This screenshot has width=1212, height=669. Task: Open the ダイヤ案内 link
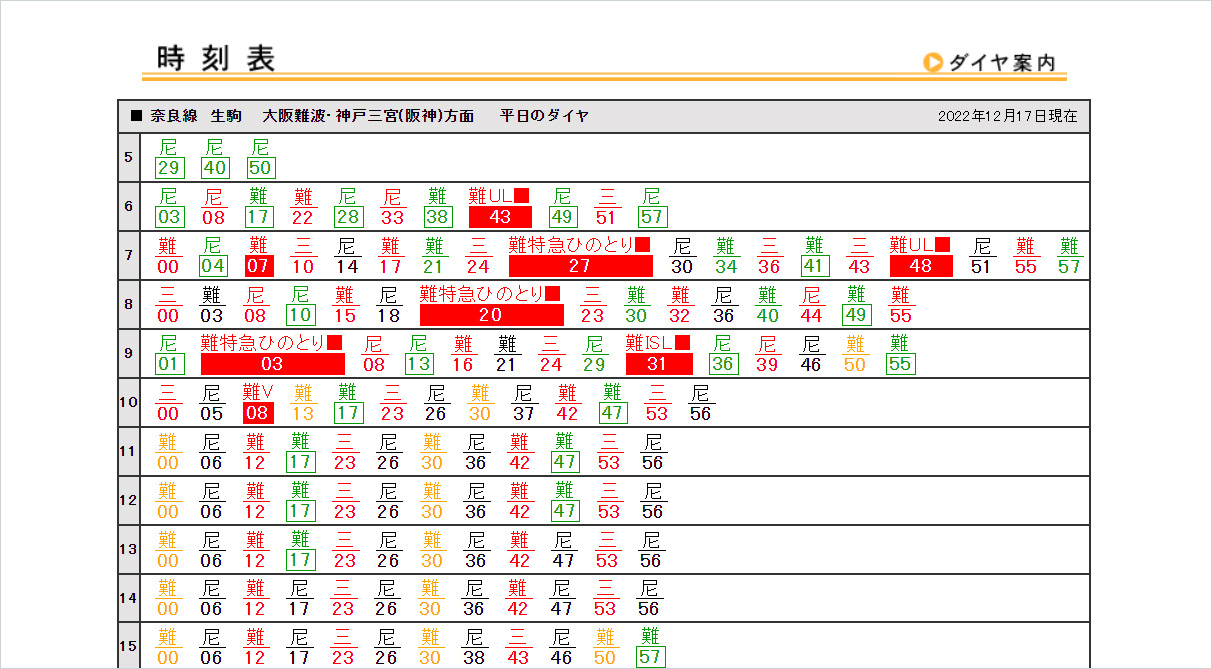click(x=1001, y=62)
